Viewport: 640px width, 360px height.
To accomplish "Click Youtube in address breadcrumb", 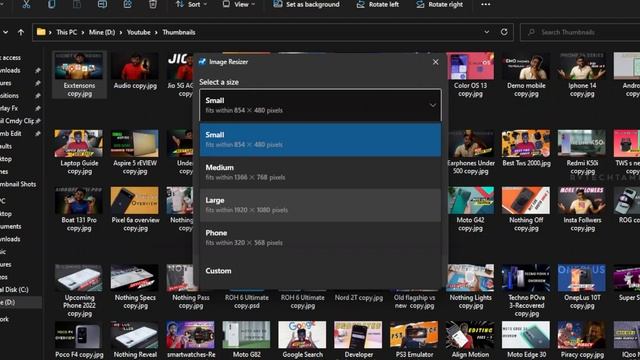I will (x=138, y=32).
